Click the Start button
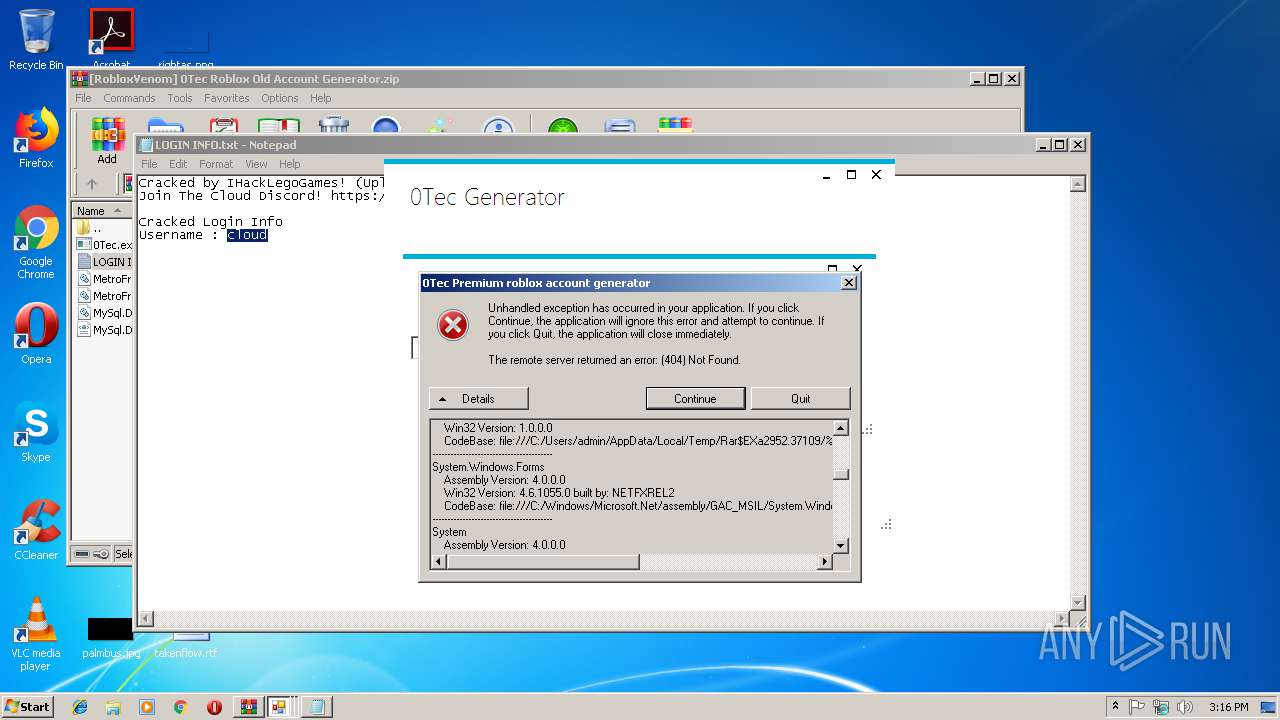Screen dimensions: 1280x720 pyautogui.click(x=27, y=707)
